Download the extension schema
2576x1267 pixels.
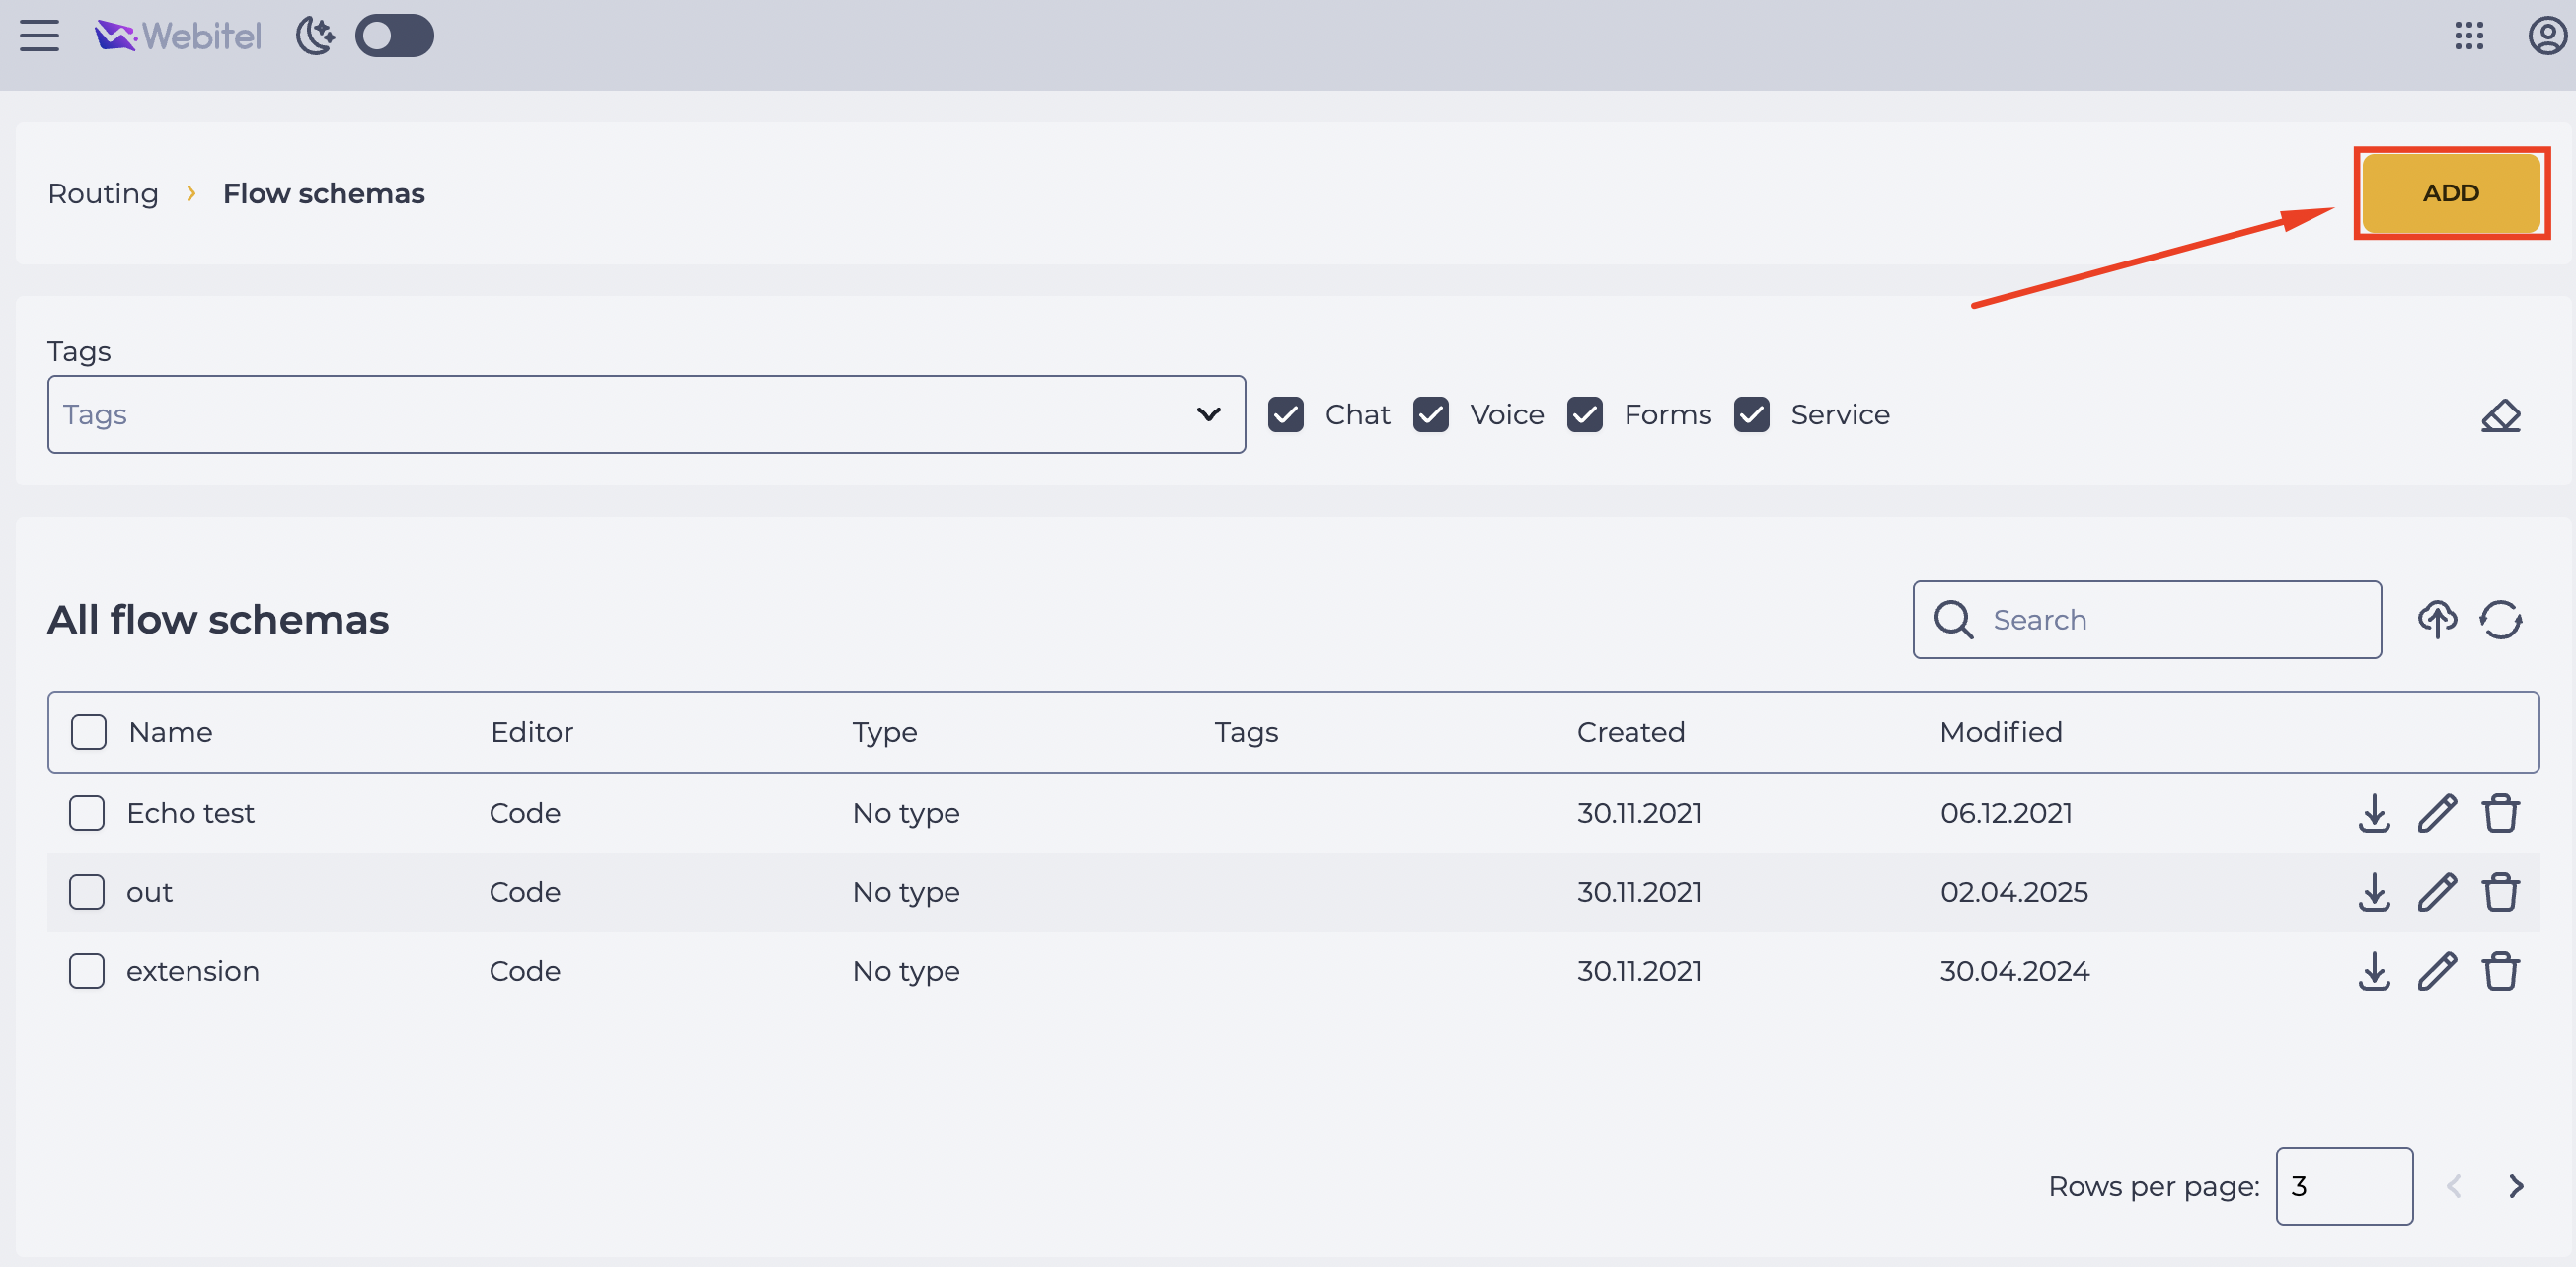coord(2374,971)
